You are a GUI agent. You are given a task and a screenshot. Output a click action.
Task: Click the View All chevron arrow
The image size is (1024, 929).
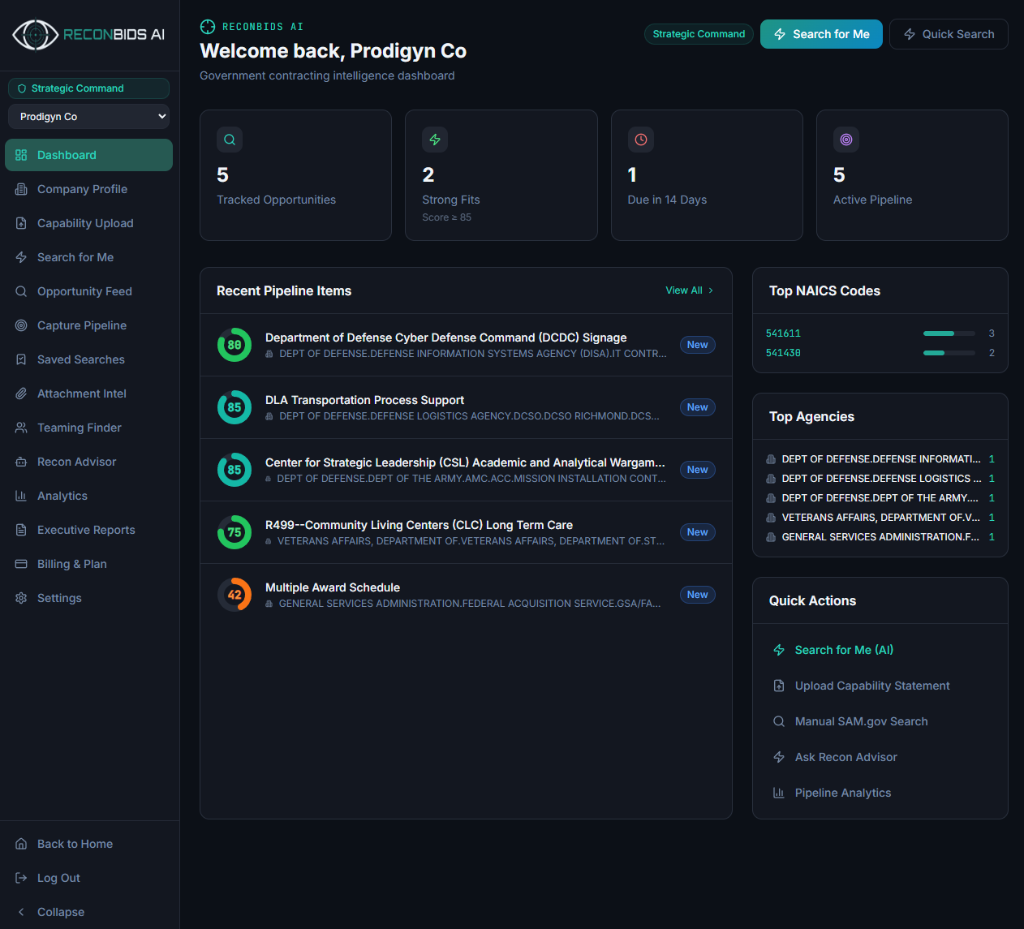tap(711, 291)
